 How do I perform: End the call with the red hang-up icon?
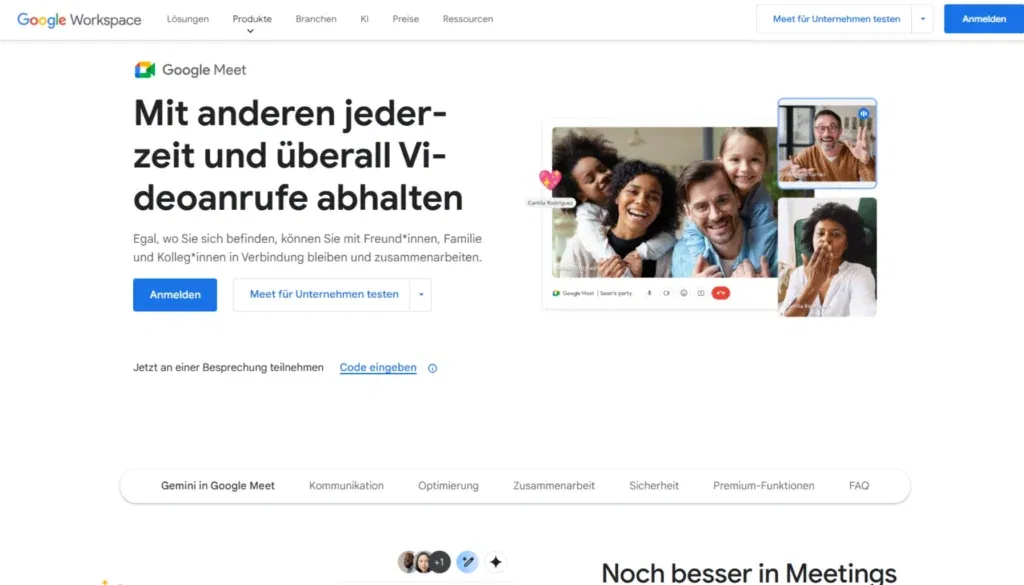(x=721, y=293)
